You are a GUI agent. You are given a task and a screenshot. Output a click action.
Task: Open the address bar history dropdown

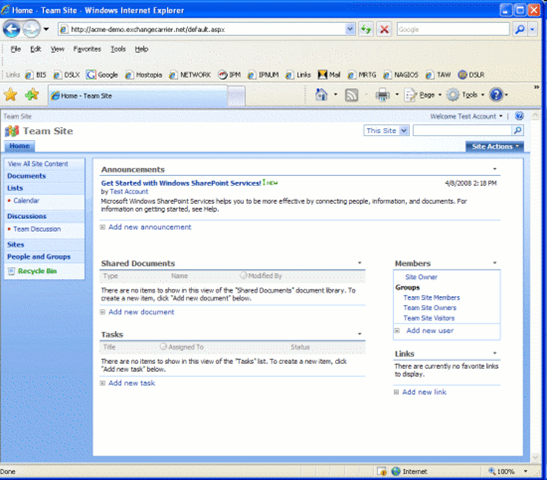(350, 29)
